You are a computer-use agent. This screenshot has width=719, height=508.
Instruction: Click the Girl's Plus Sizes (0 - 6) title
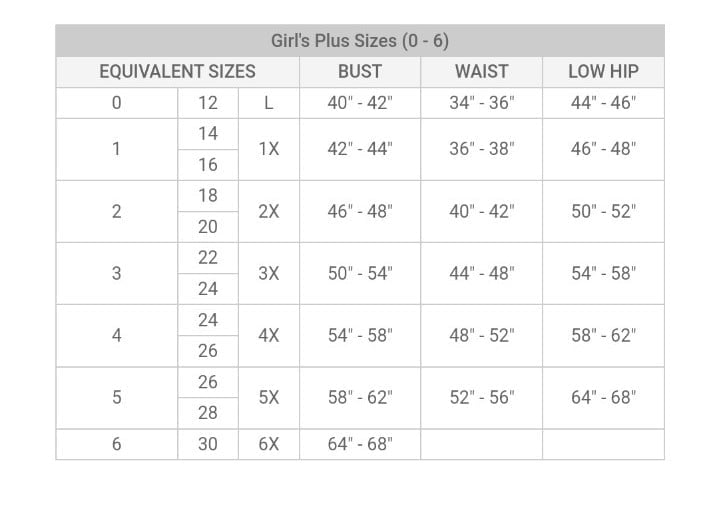pyautogui.click(x=360, y=41)
